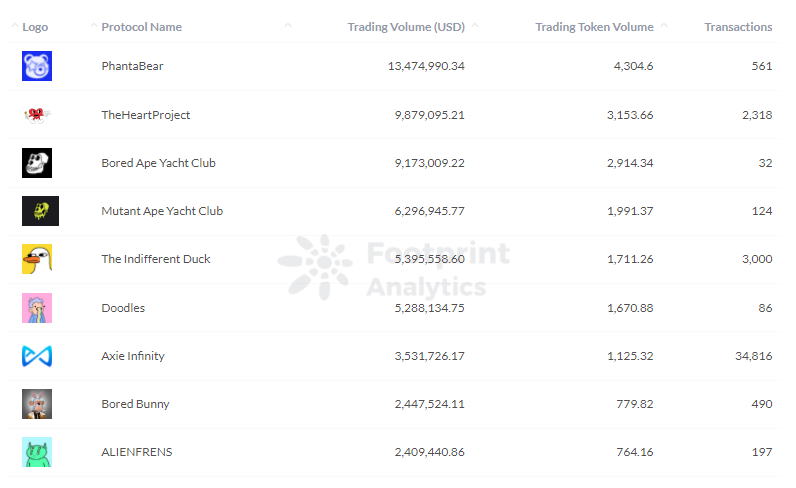Open the Axie Infinity blue logo

pyautogui.click(x=37, y=356)
